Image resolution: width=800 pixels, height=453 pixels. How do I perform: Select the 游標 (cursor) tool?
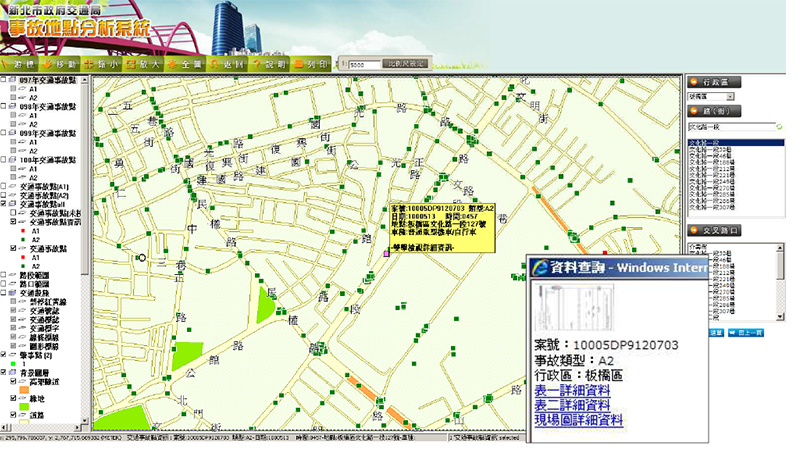(22, 63)
